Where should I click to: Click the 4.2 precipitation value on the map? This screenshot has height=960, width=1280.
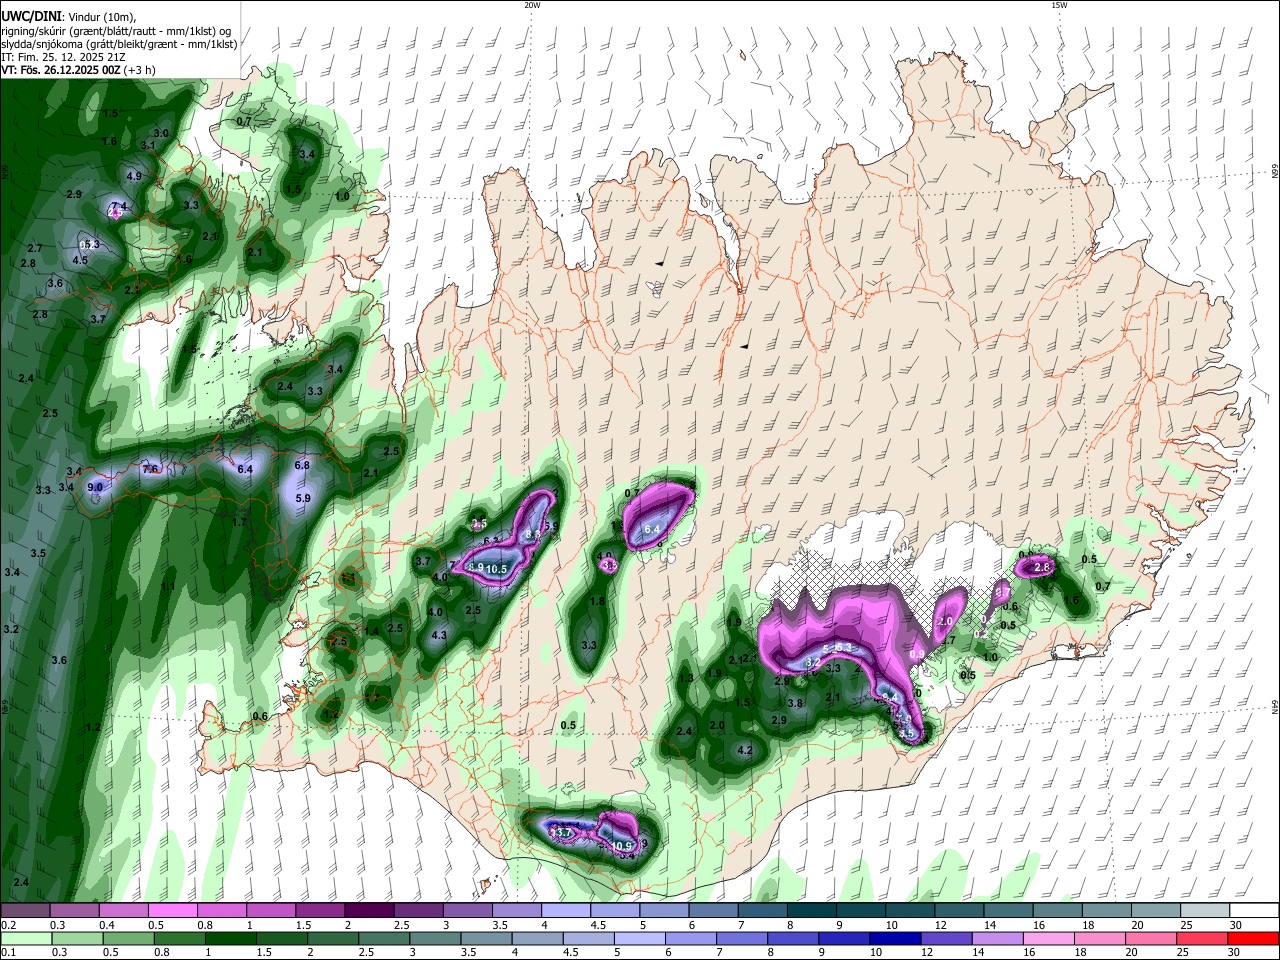coord(744,750)
